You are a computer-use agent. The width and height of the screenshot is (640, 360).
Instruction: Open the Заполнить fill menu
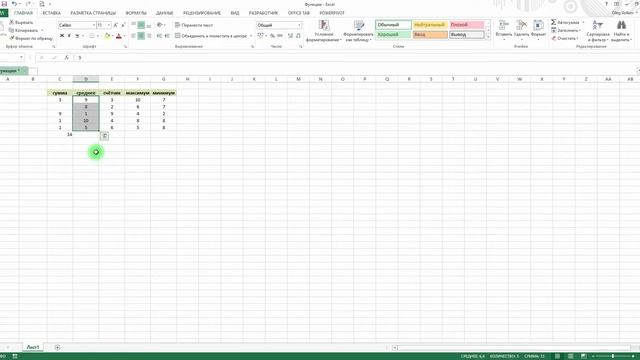click(x=566, y=30)
